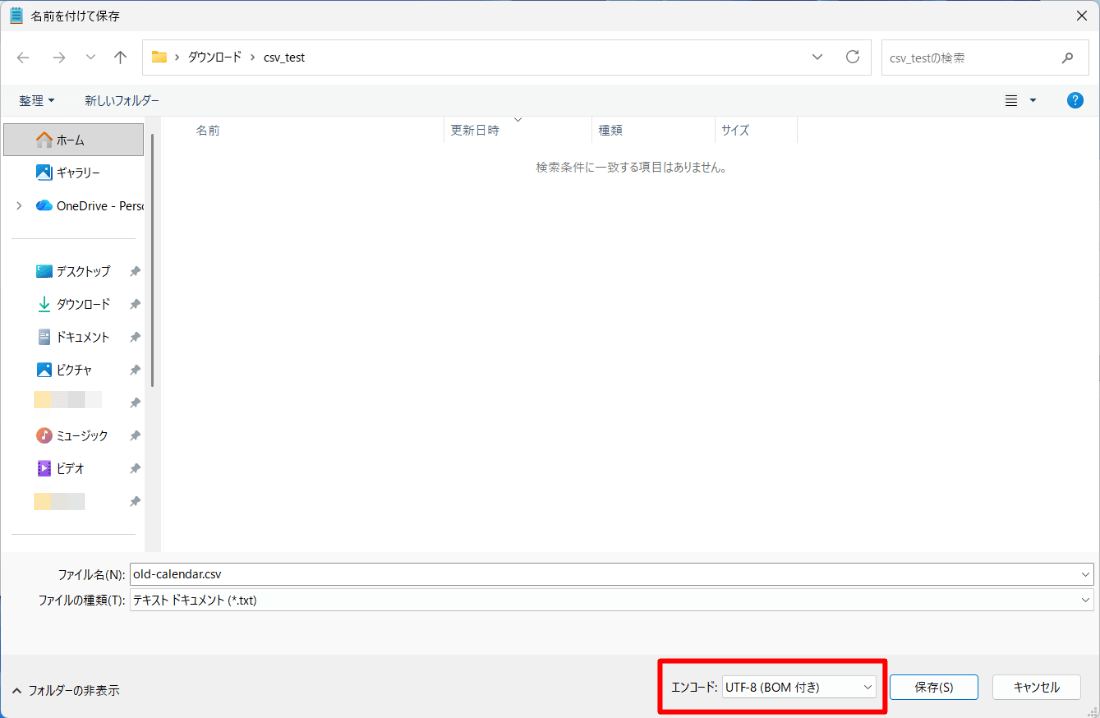Viewport: 1100px width, 718px height.
Task: Click the search magnifier icon
Action: 1067,58
